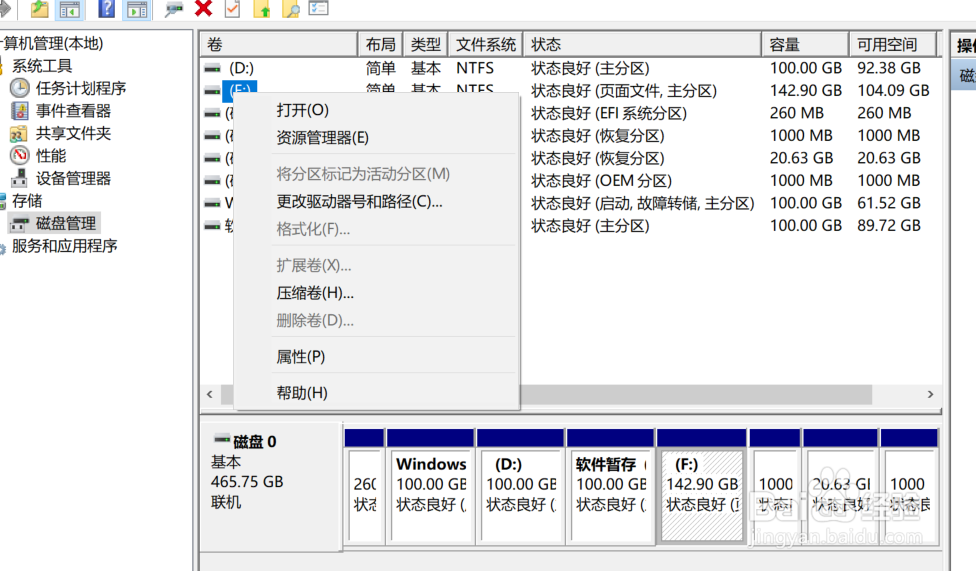
Task: Click the 磁盘管理 drive icon in tree
Action: click(x=19, y=224)
